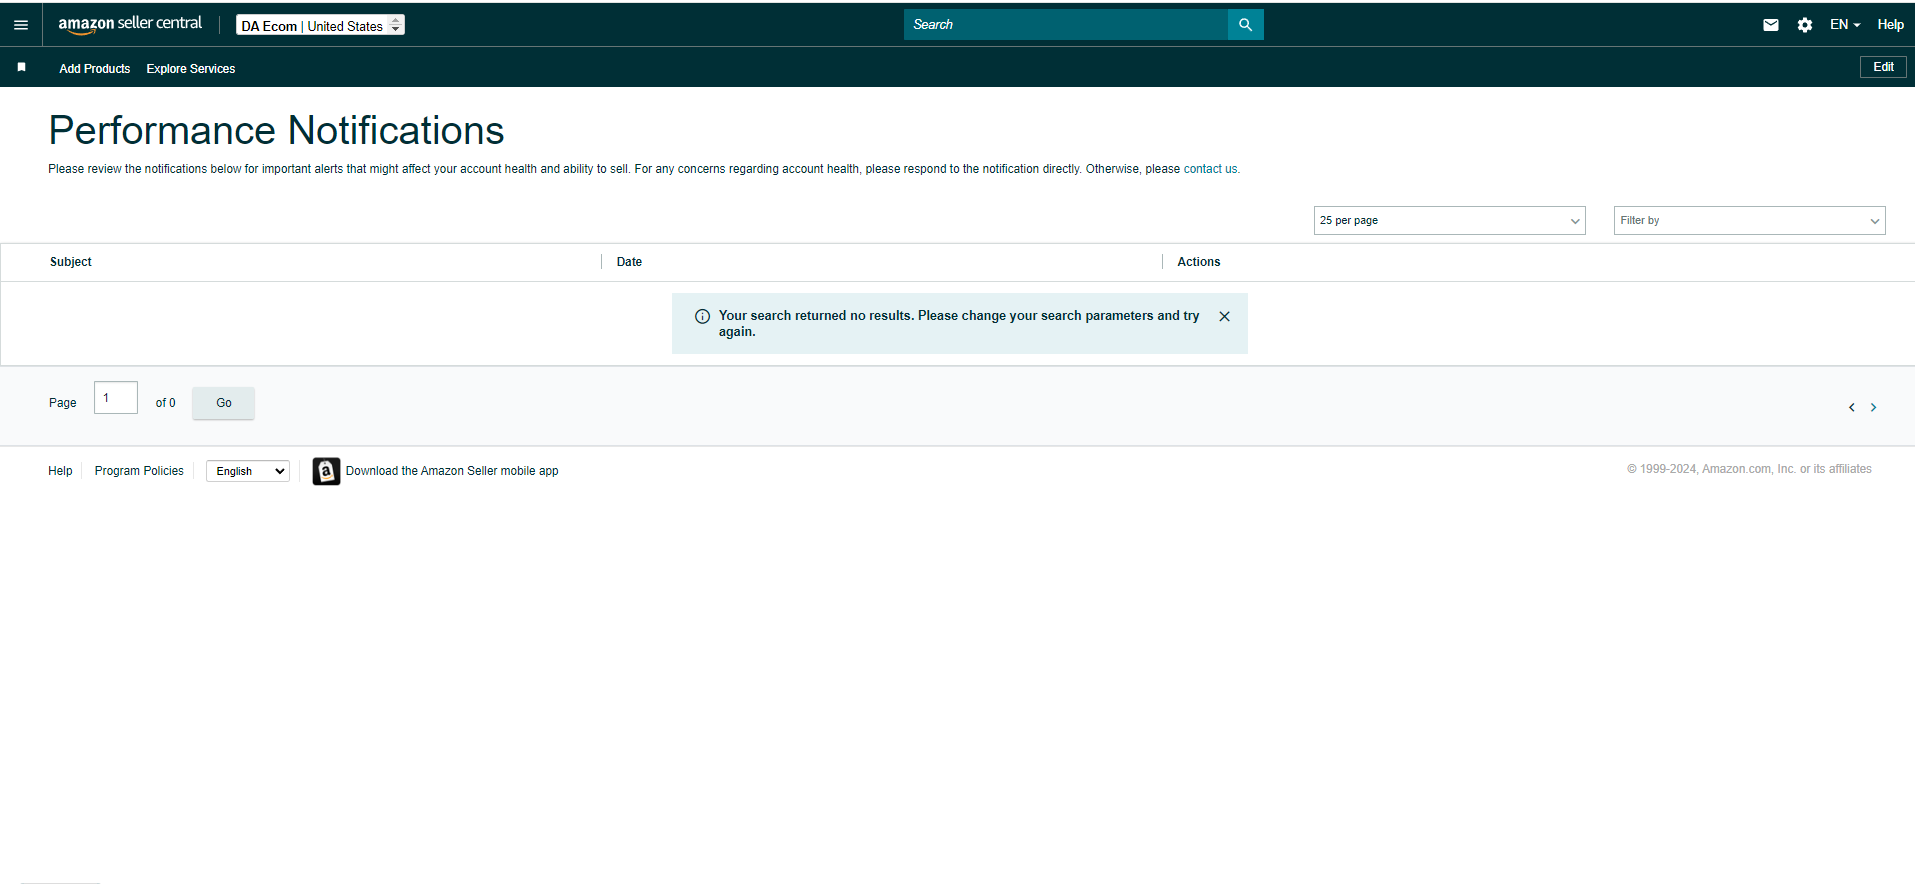Open the English language selector in footer
The image size is (1915, 884).
coord(248,471)
